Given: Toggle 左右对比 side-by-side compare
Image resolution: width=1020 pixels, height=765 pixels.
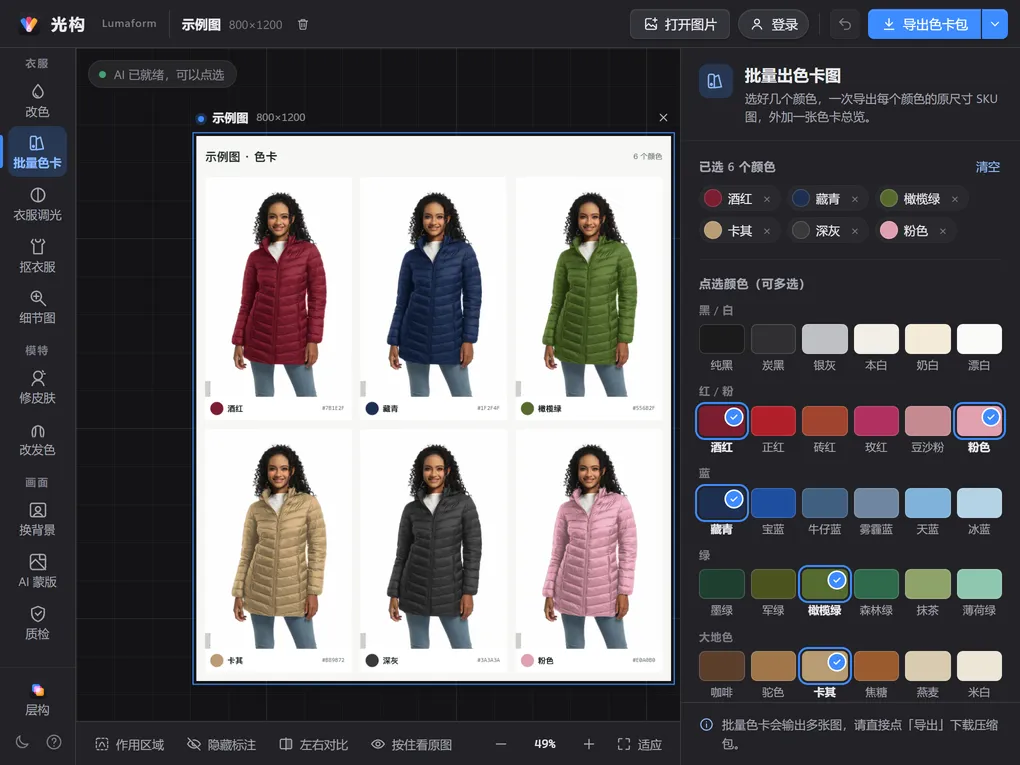Looking at the screenshot, I should (x=314, y=744).
